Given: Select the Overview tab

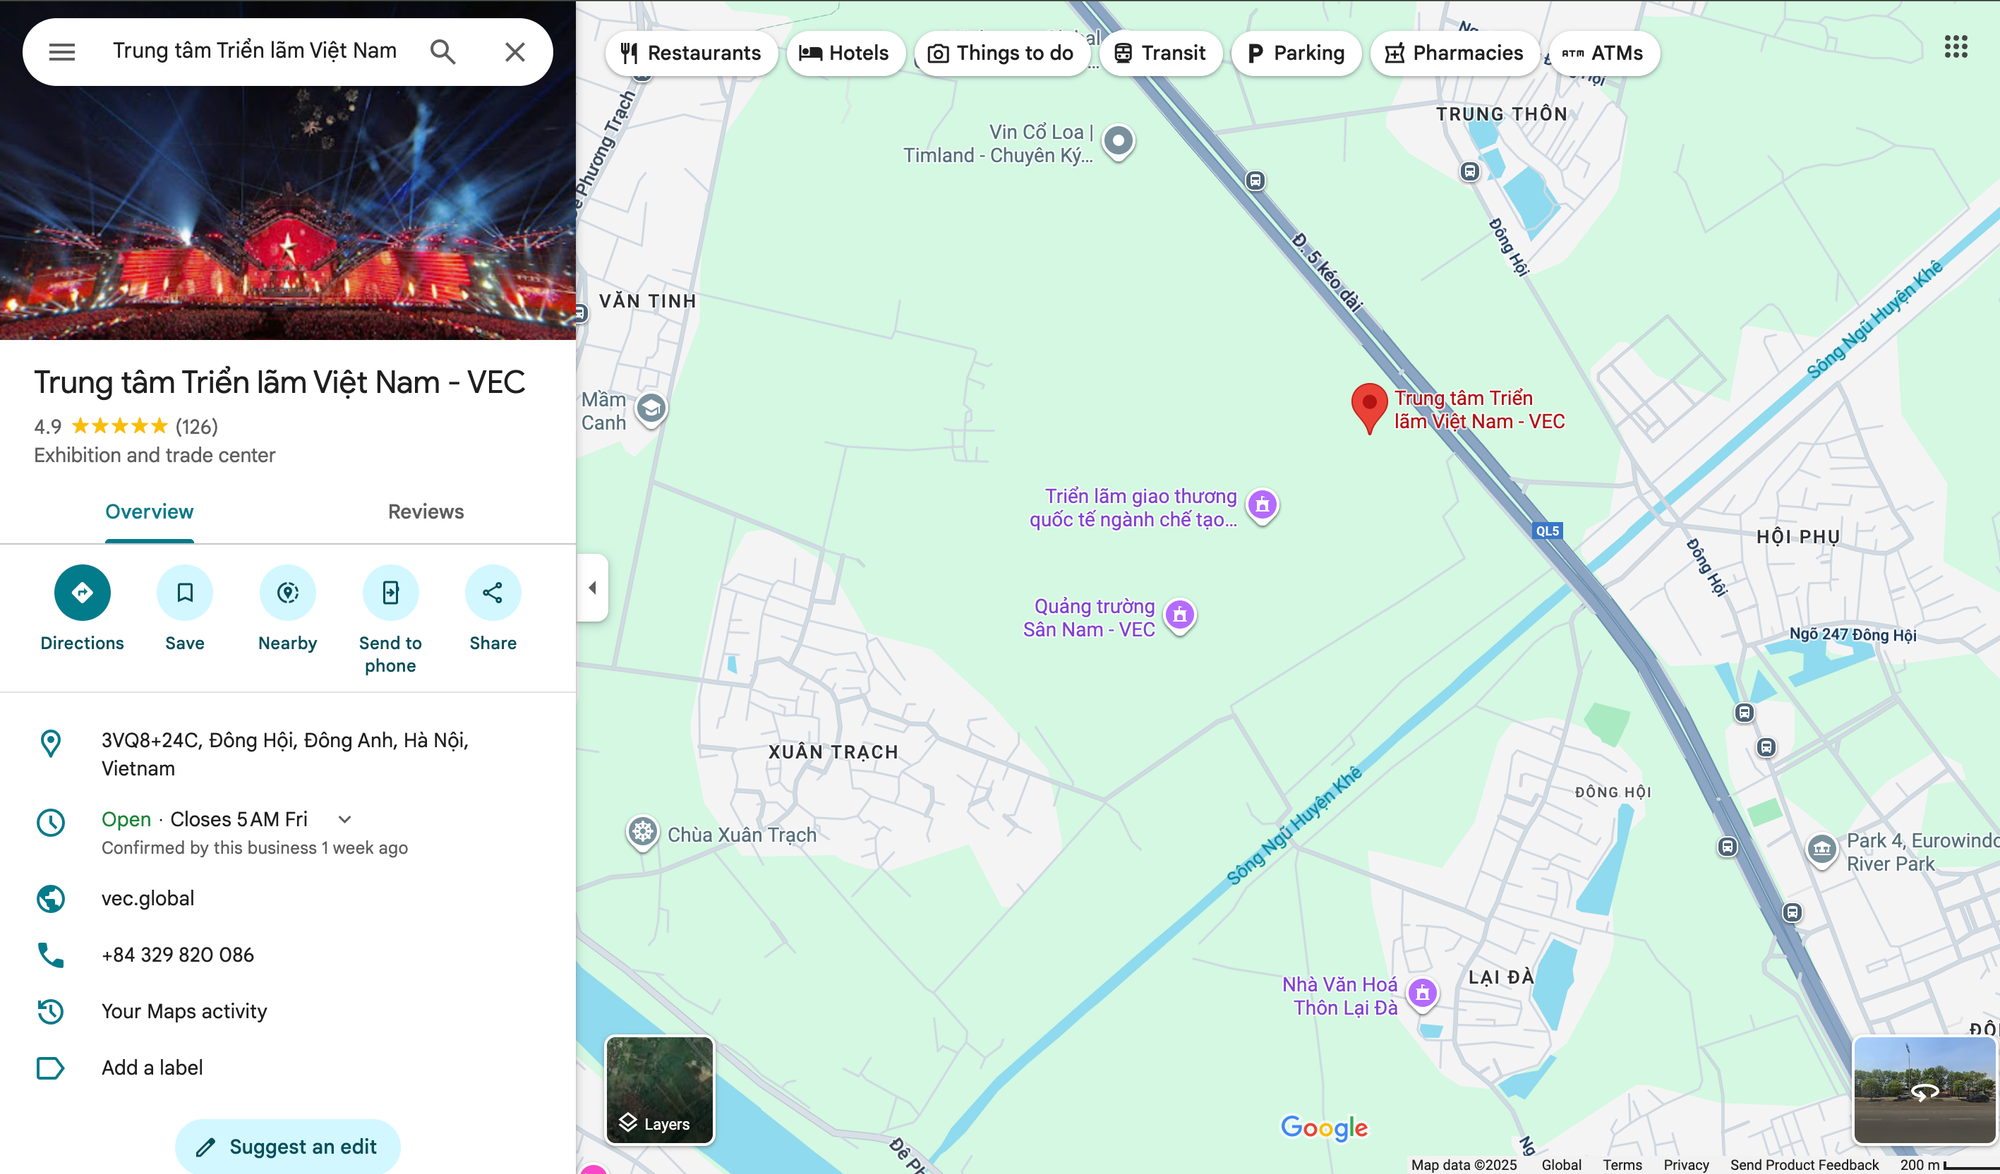Looking at the screenshot, I should click(x=150, y=512).
